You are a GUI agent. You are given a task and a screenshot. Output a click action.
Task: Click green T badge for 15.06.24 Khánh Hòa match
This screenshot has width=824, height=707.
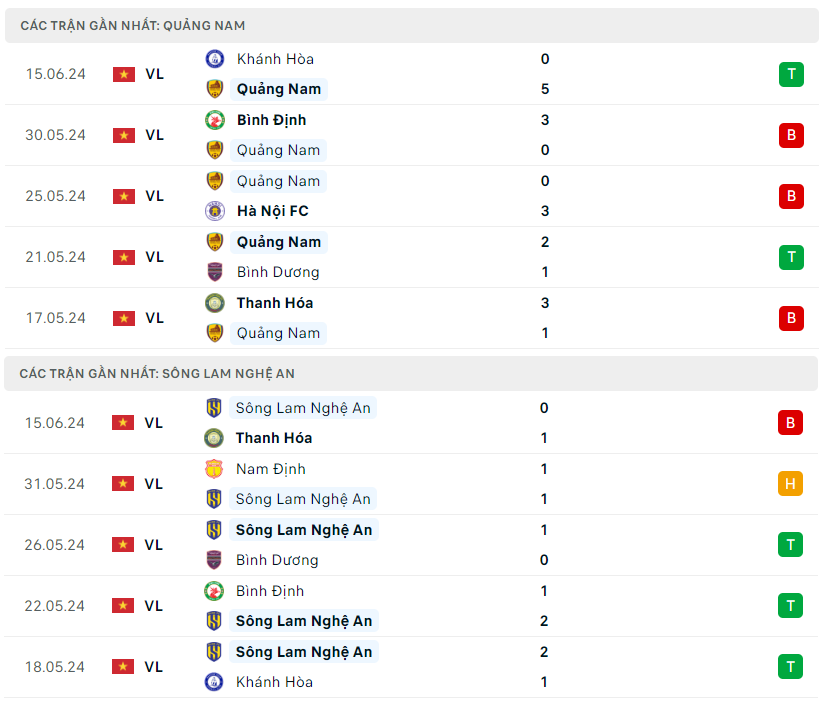coord(791,74)
